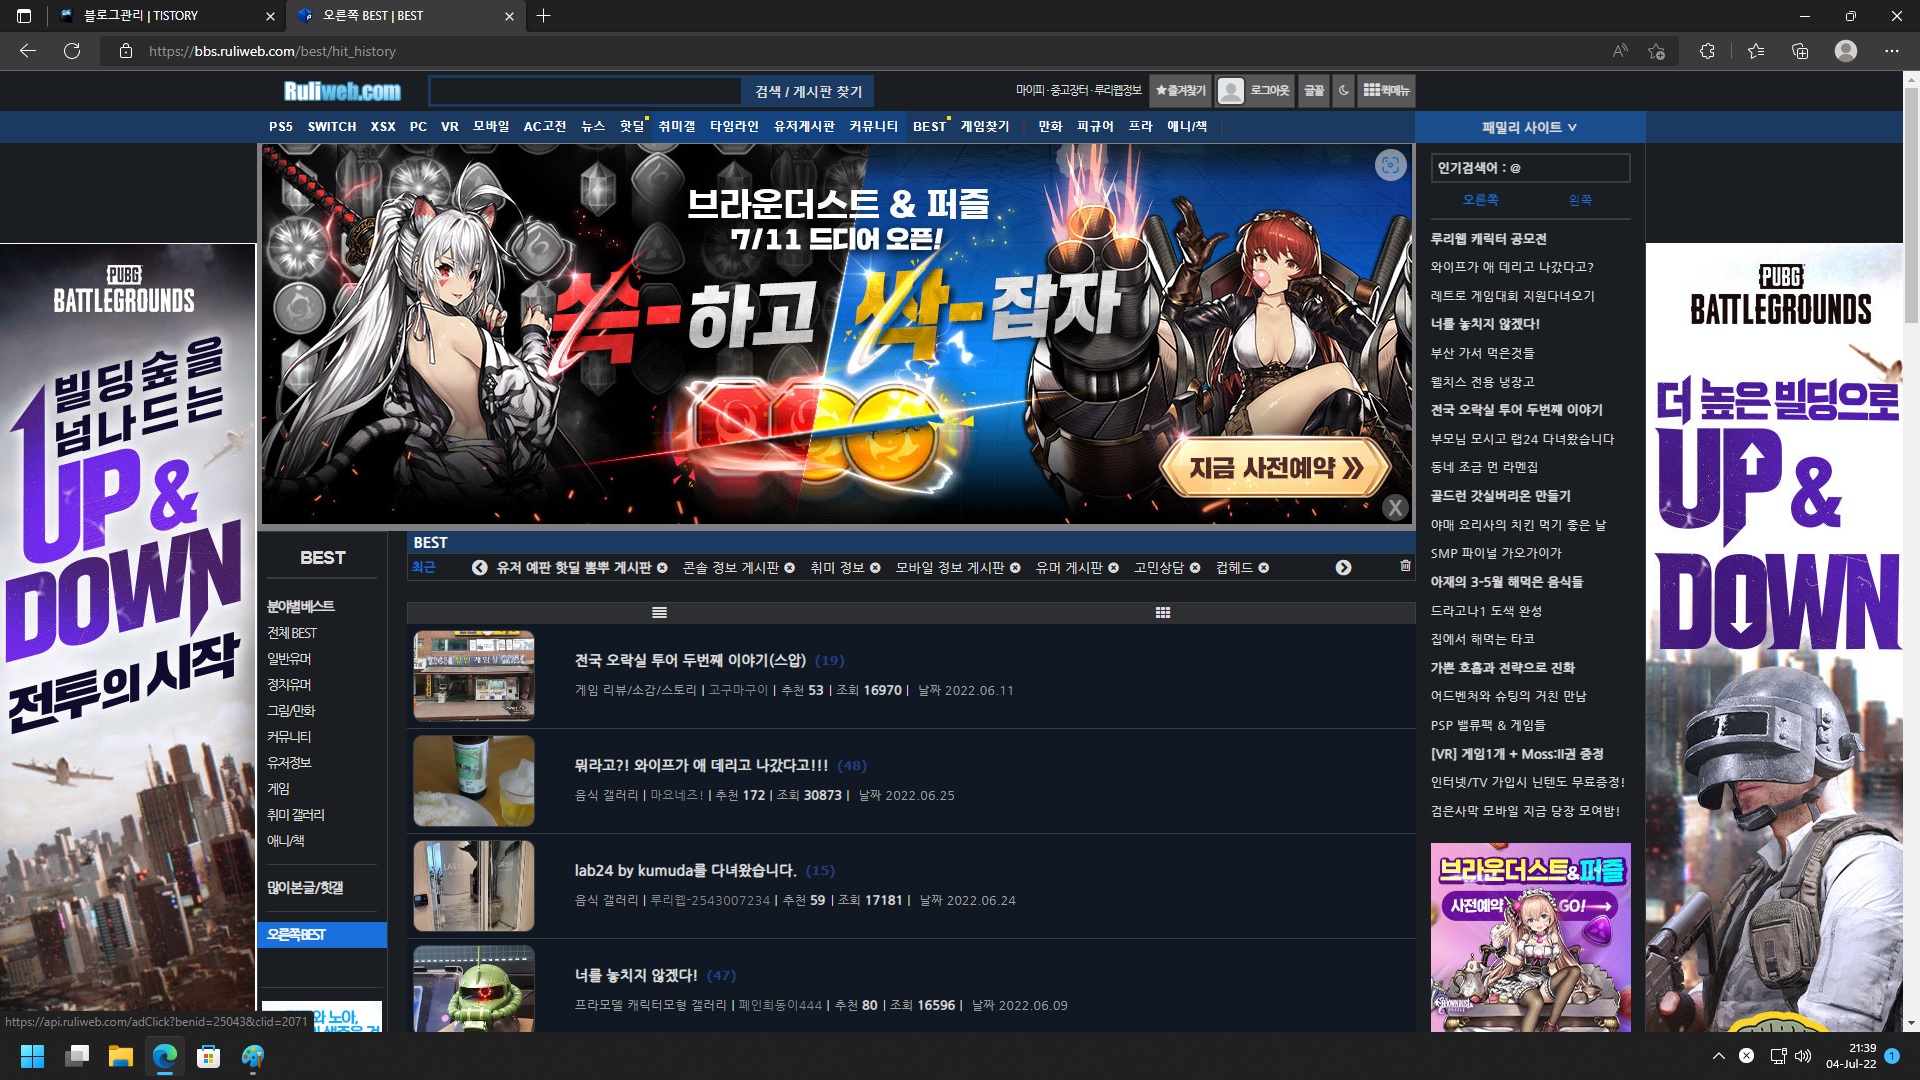Open Microsoft Store from the taskbar
The image size is (1920, 1080).
[208, 1056]
